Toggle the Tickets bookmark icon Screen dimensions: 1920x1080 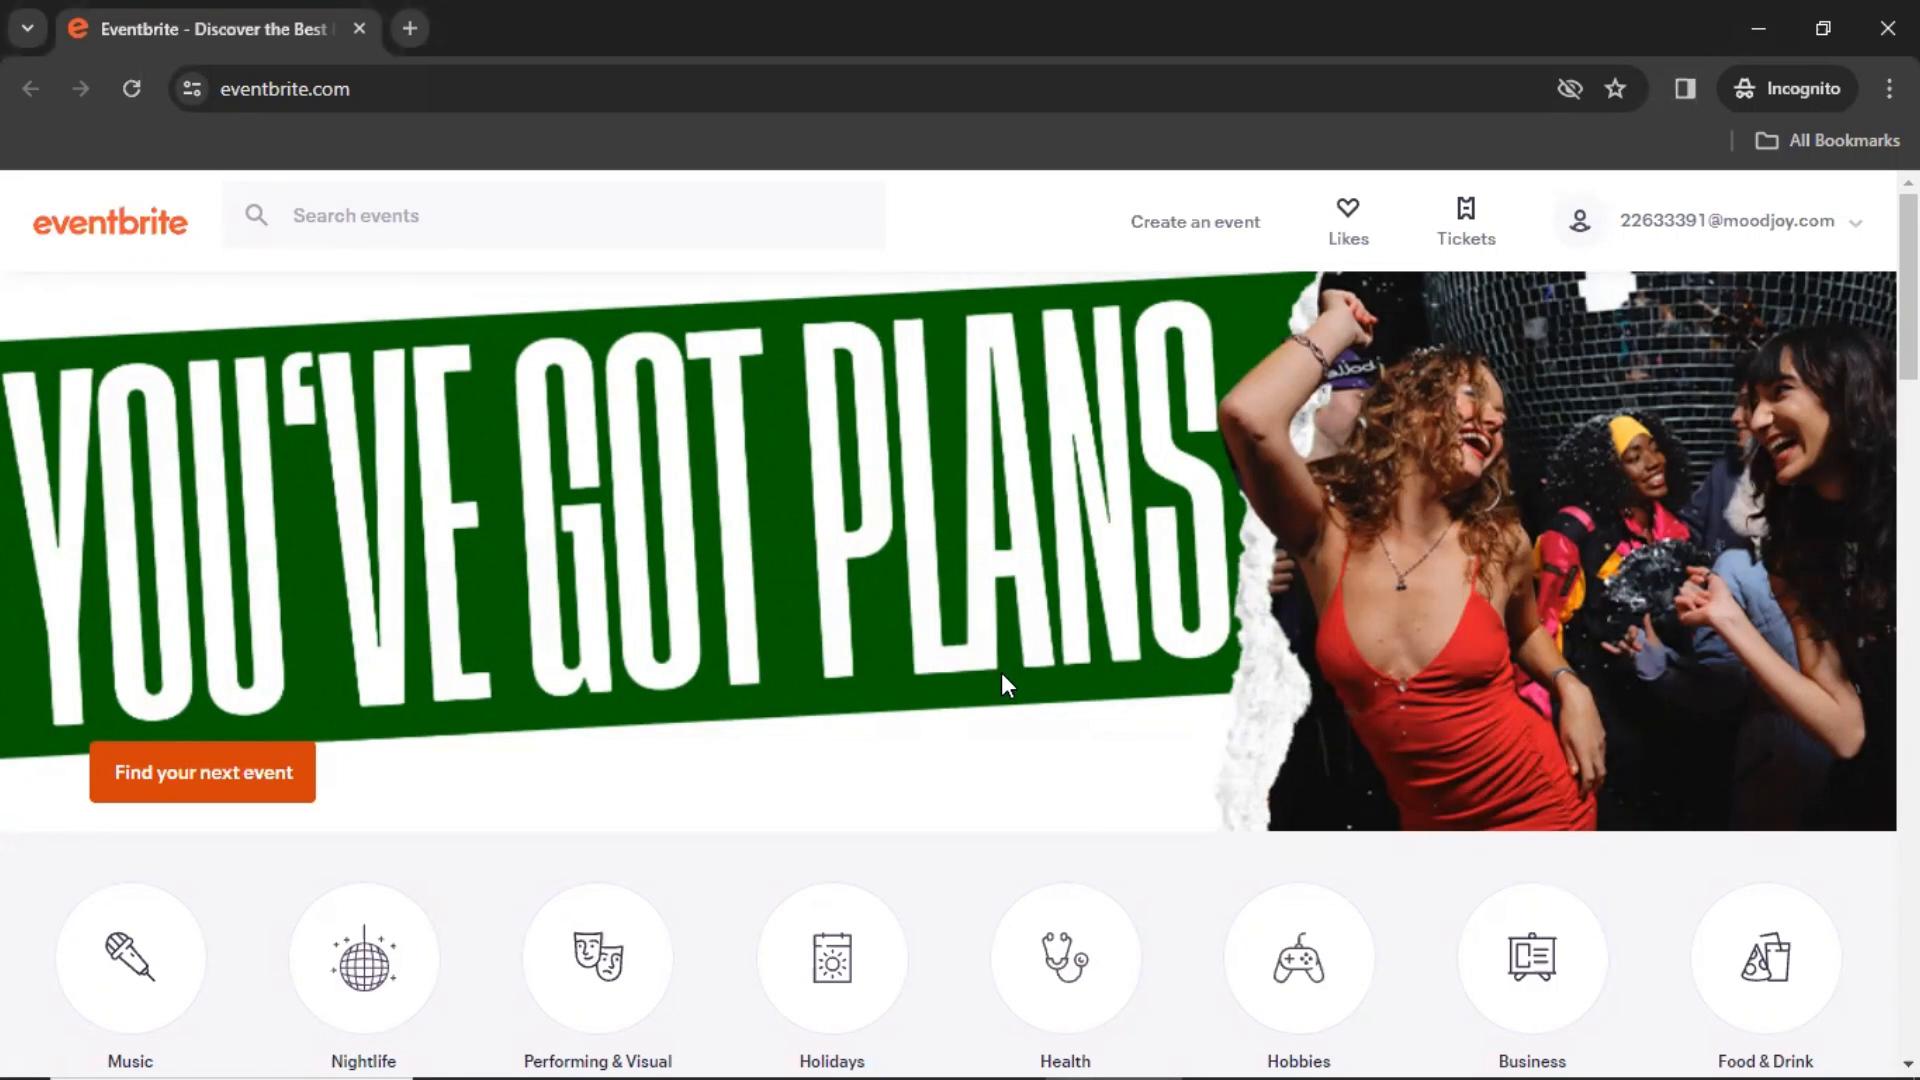pos(1466,207)
